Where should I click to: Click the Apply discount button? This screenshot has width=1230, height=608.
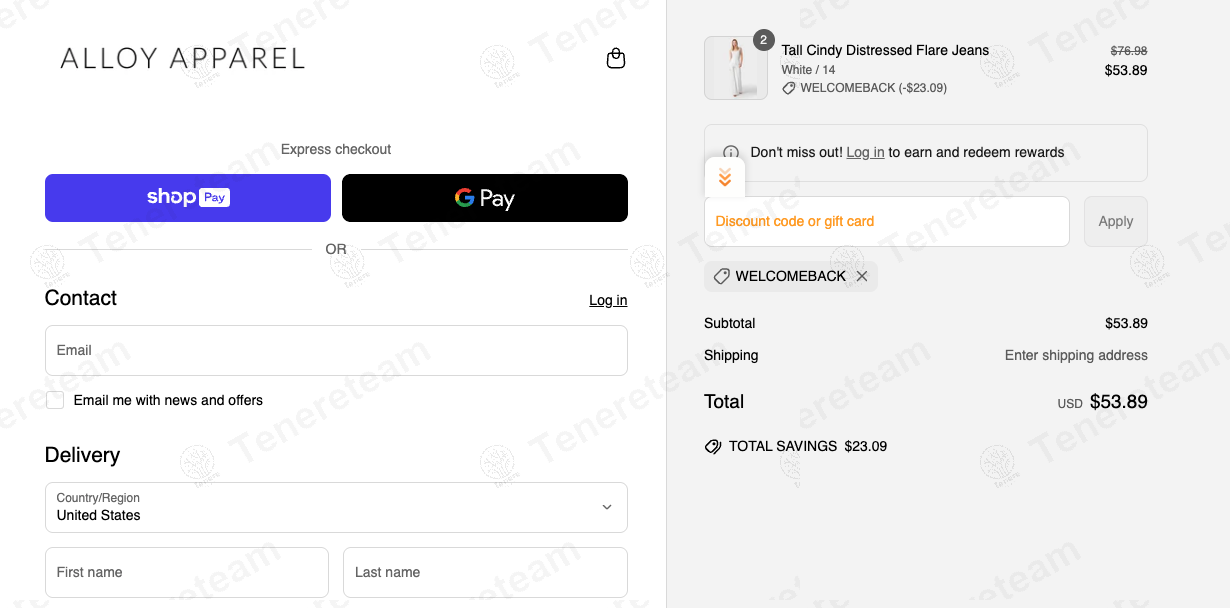1116,222
